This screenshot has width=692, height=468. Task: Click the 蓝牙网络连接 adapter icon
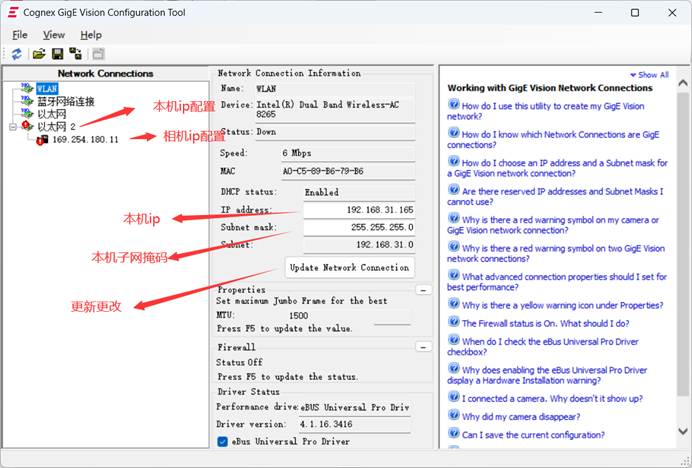27,101
